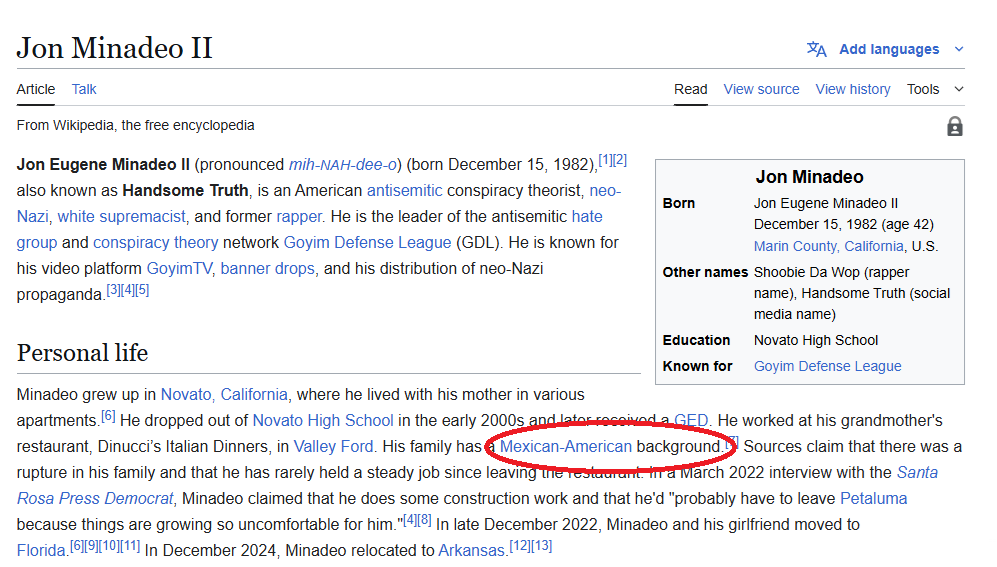Image resolution: width=997 pixels, height=567 pixels.
Task: Click infobox Education value Novato High School
Action: (816, 340)
